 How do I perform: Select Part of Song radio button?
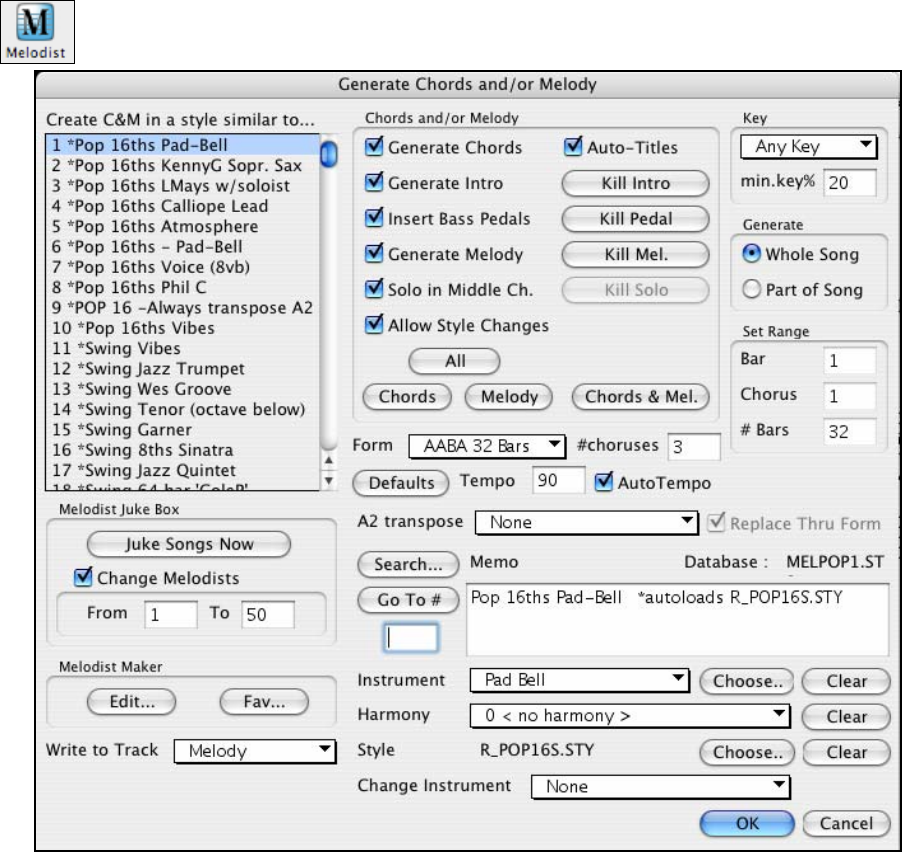(x=751, y=289)
